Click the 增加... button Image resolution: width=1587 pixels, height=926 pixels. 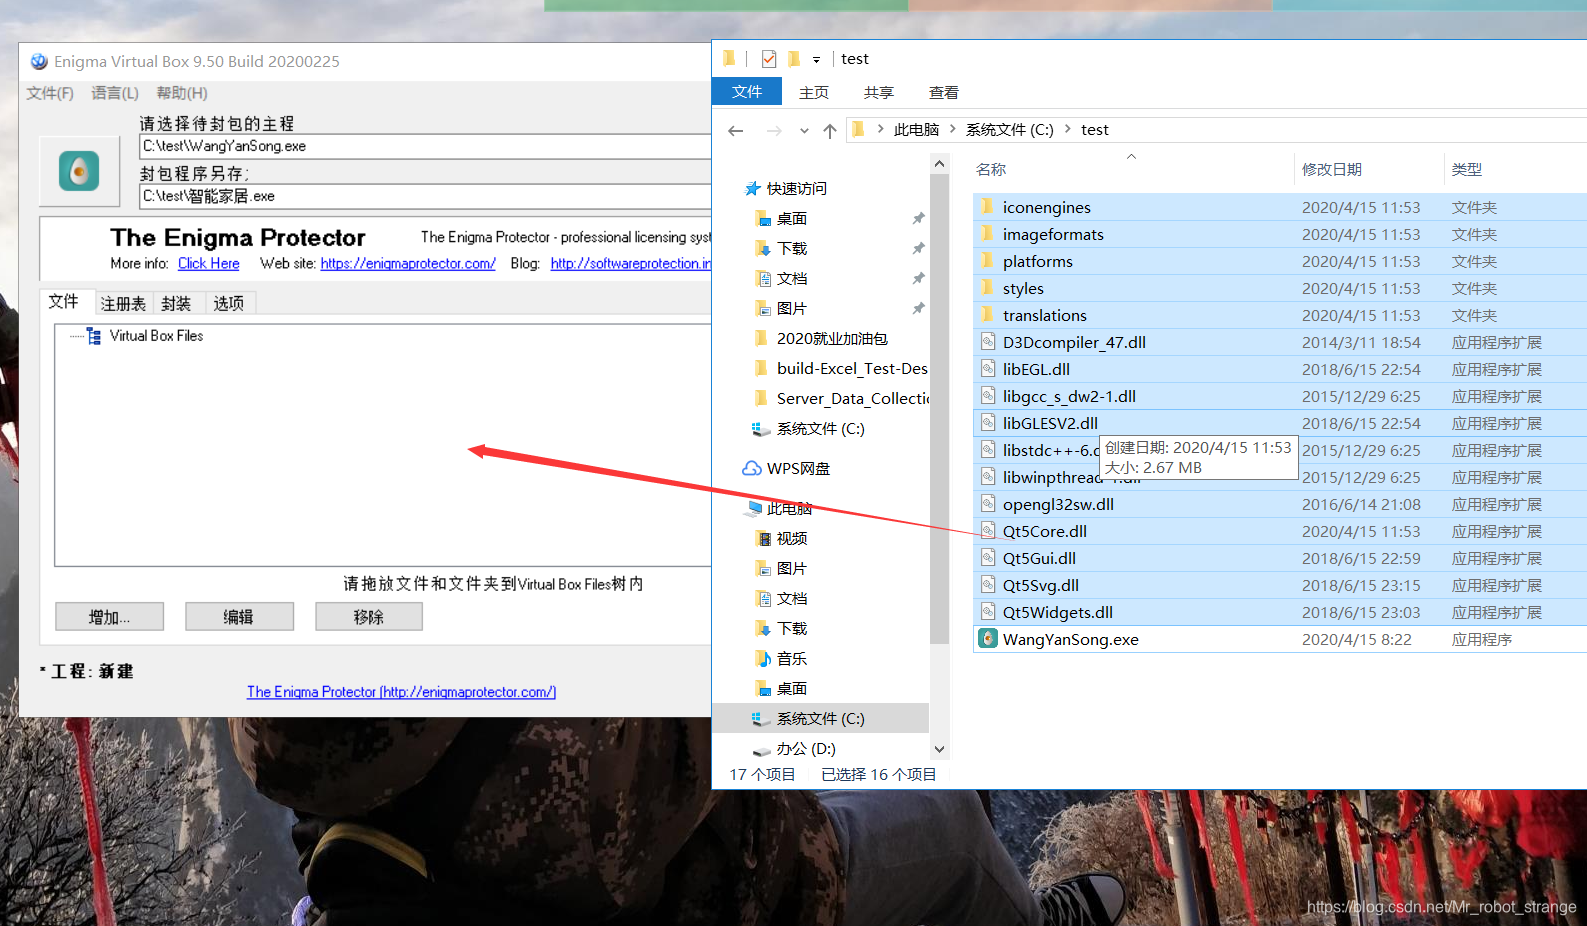coord(109,617)
